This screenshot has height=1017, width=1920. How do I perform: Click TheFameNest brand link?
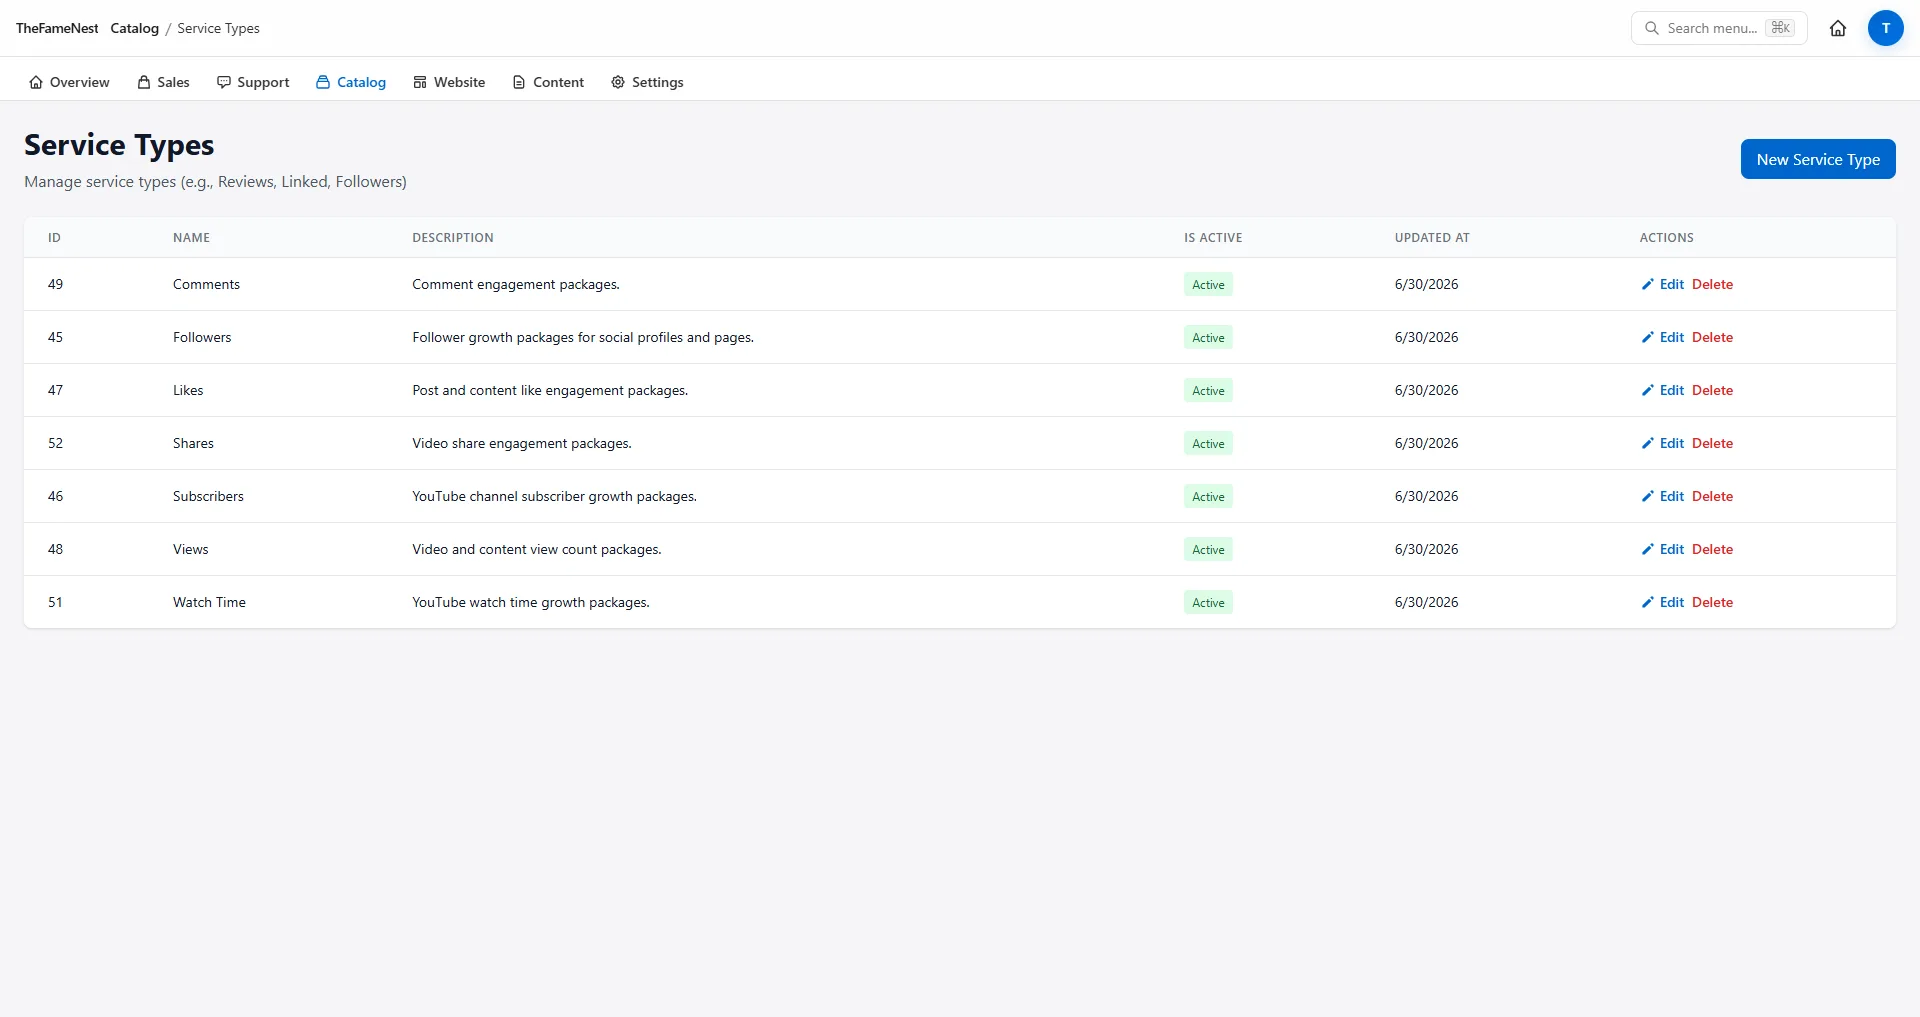click(57, 28)
